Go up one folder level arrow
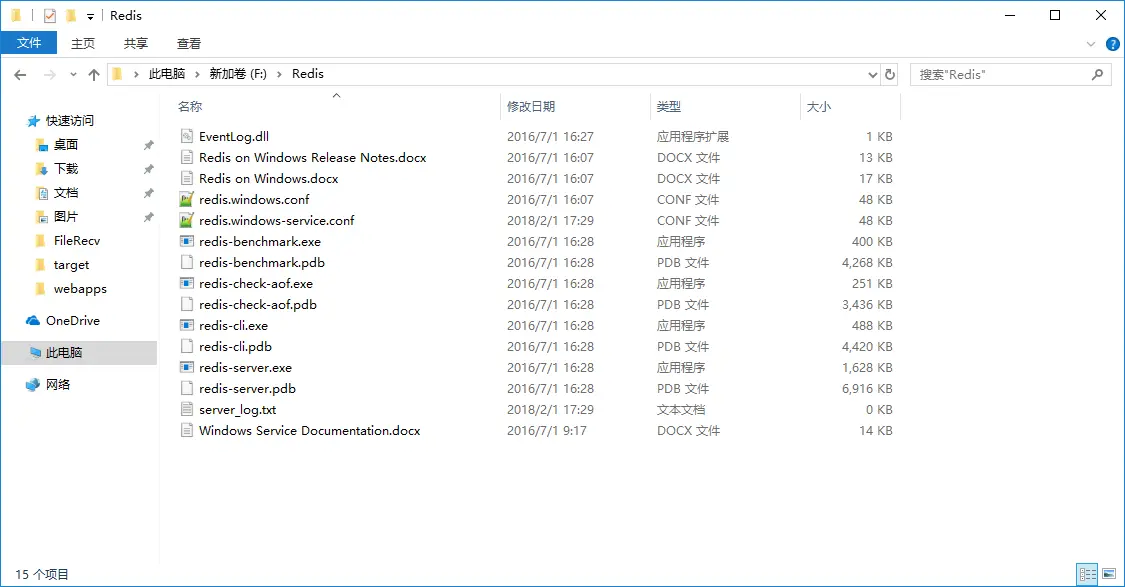The width and height of the screenshot is (1125, 587). pyautogui.click(x=93, y=75)
